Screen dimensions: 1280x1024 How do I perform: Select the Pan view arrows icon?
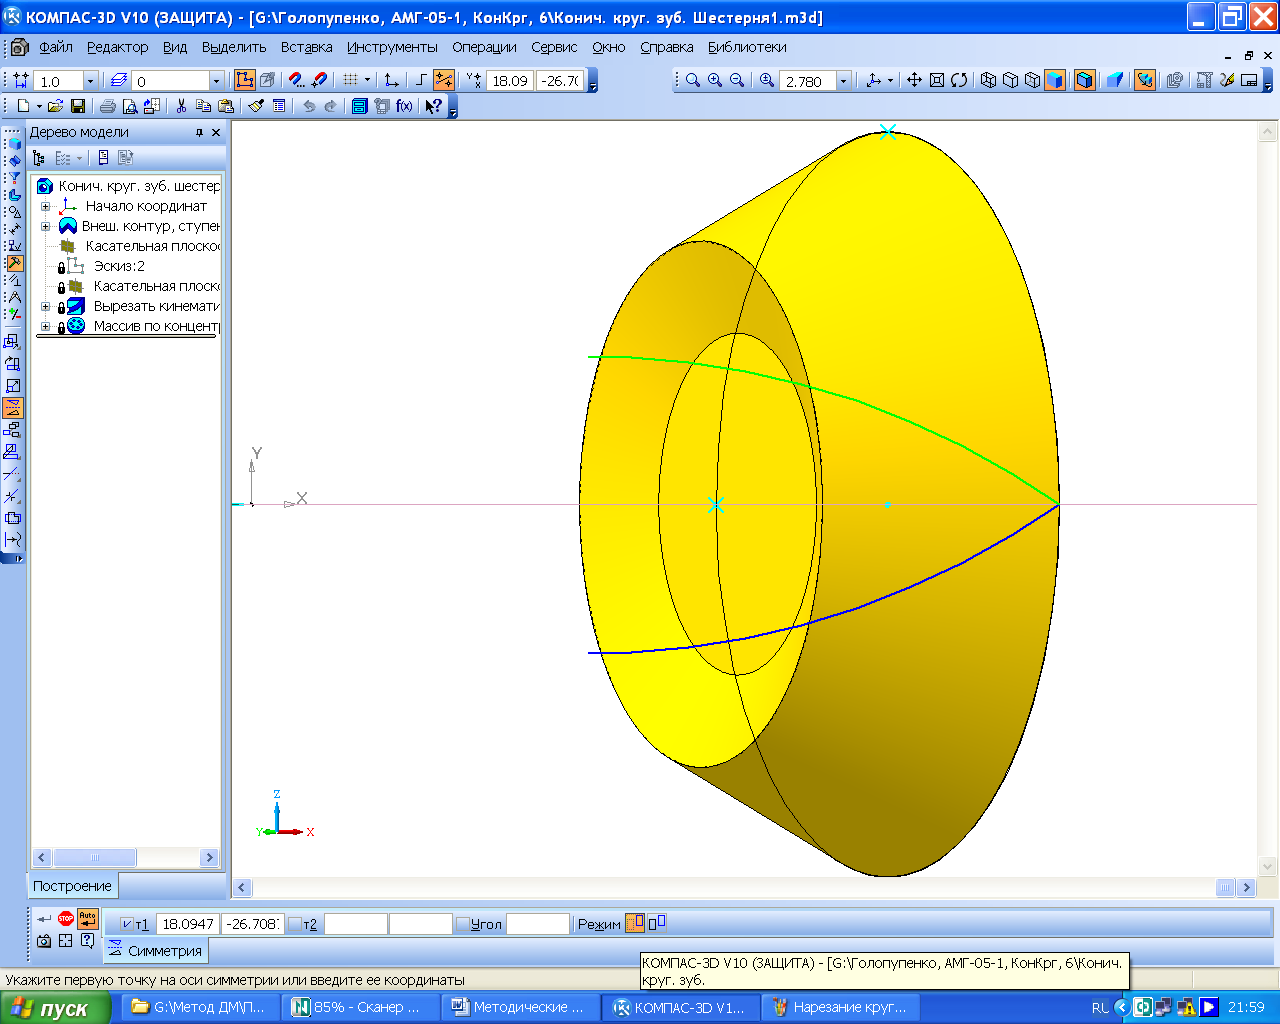coord(914,81)
